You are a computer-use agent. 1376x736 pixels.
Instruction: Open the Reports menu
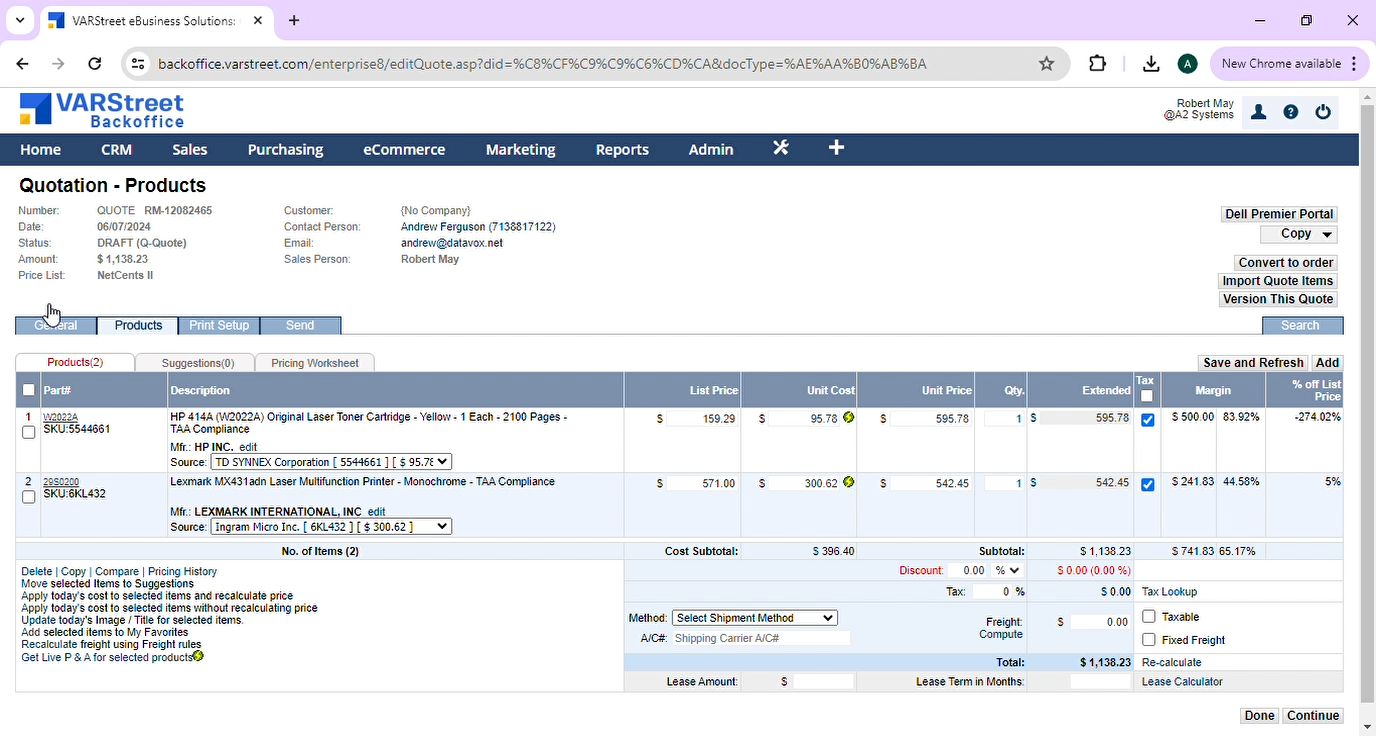pyautogui.click(x=622, y=149)
